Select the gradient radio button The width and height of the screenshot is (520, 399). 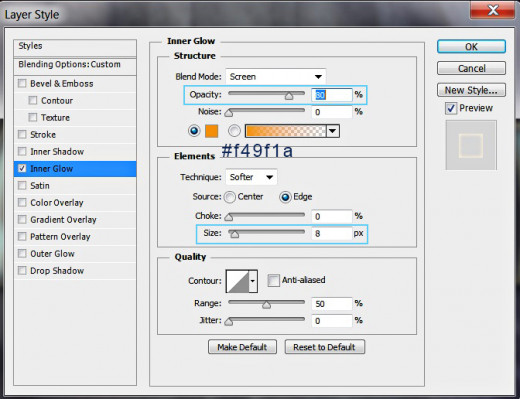[234, 131]
